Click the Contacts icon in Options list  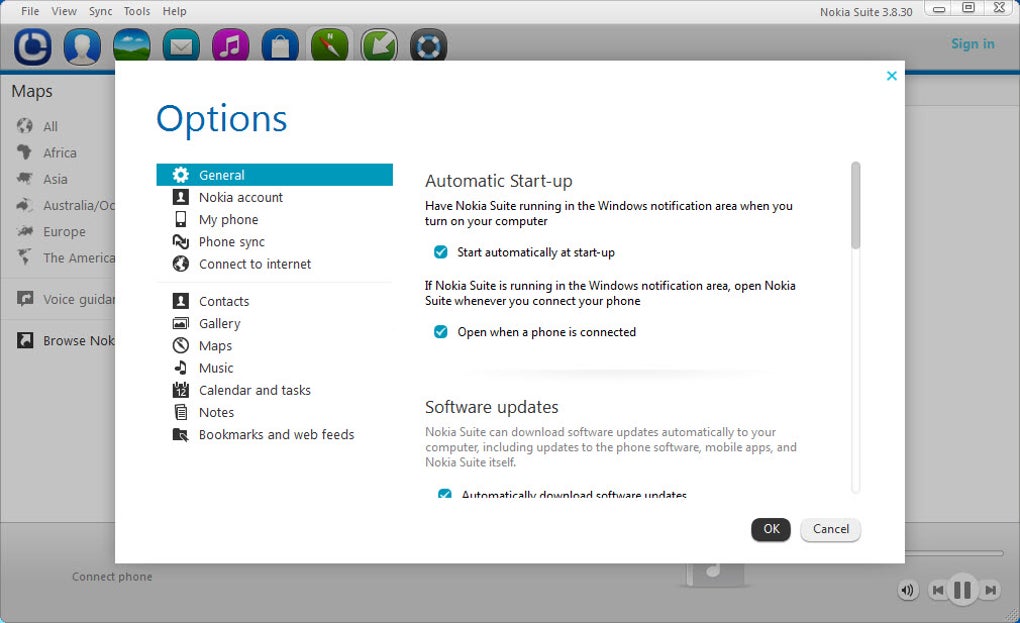tap(180, 301)
